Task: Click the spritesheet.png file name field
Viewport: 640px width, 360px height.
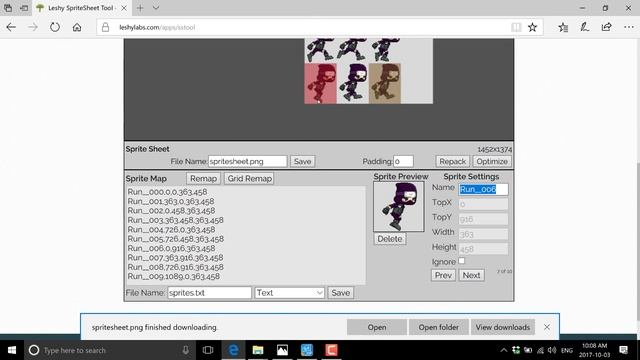Action: [247, 161]
